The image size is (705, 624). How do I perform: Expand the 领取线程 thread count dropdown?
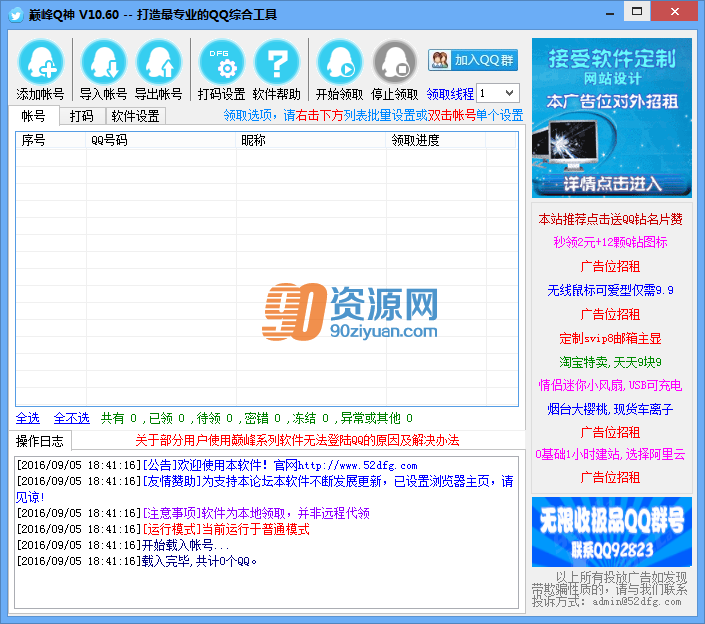(x=509, y=93)
